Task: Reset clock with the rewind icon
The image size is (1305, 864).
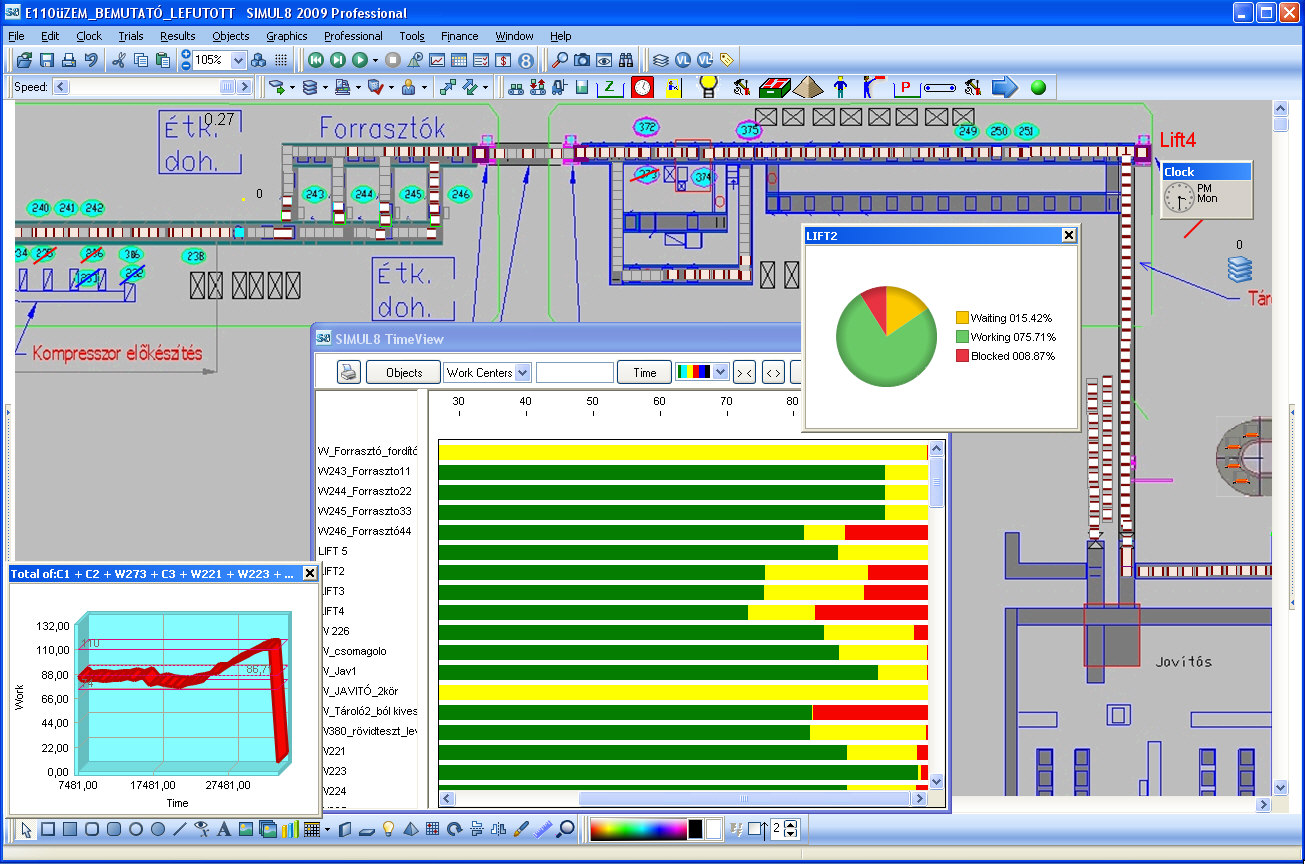Action: pyautogui.click(x=316, y=60)
